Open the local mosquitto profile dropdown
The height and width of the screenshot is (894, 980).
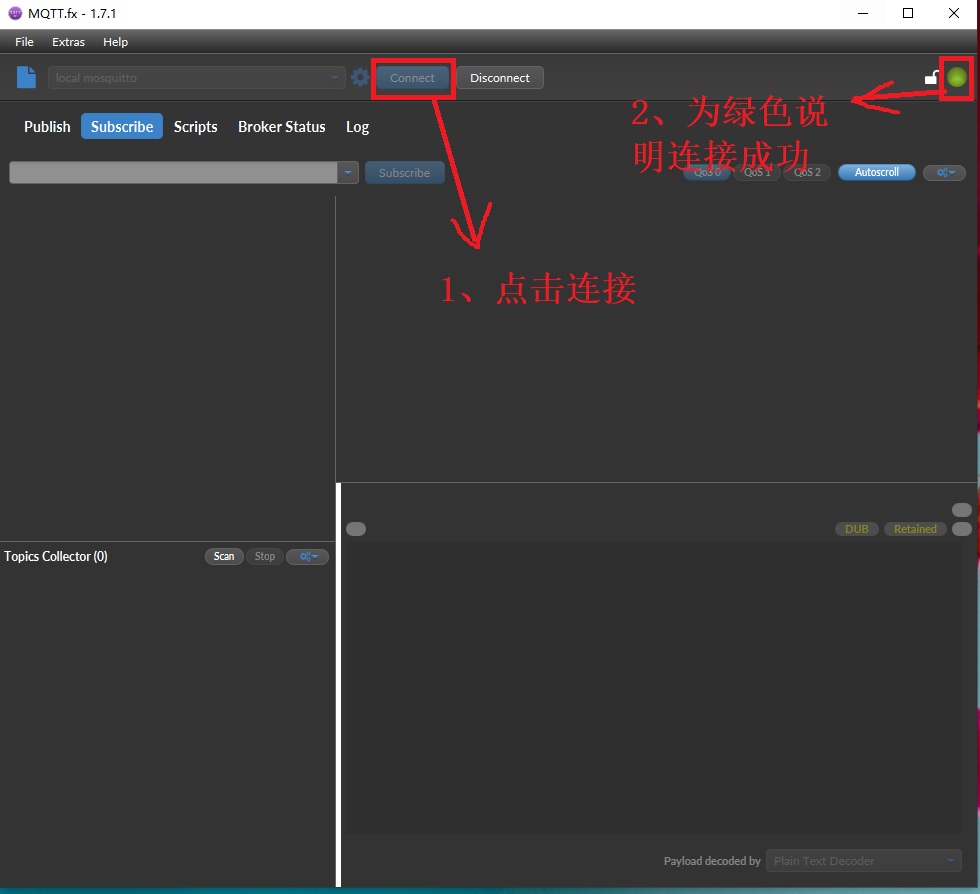196,78
